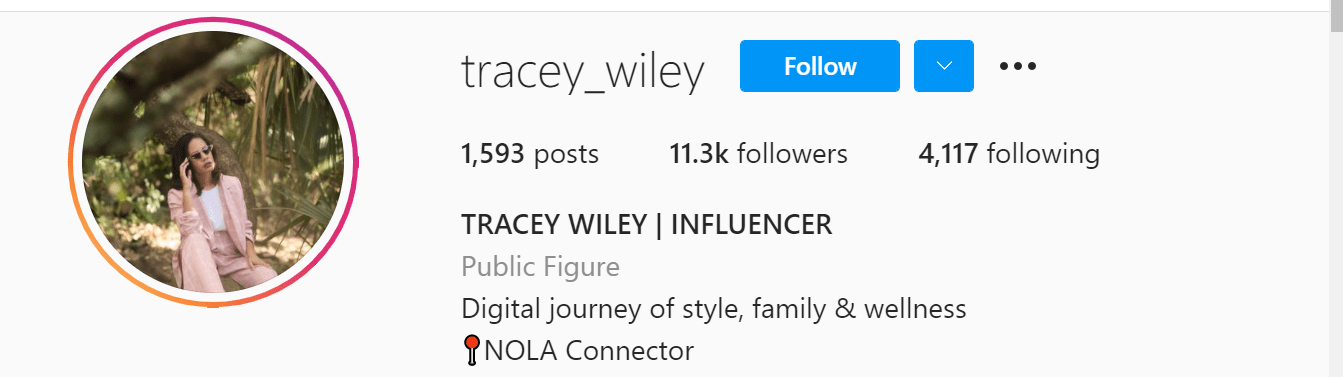The width and height of the screenshot is (1343, 377).
Task: Expand suggested accounts with the chevron button
Action: click(944, 66)
